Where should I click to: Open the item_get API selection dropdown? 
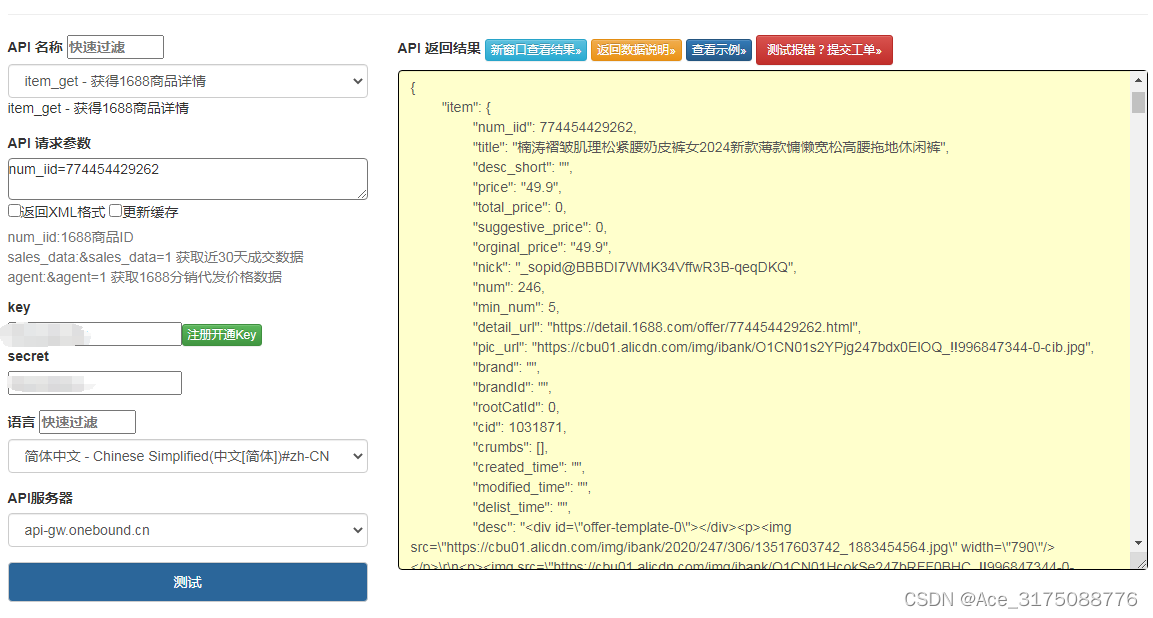pyautogui.click(x=187, y=82)
